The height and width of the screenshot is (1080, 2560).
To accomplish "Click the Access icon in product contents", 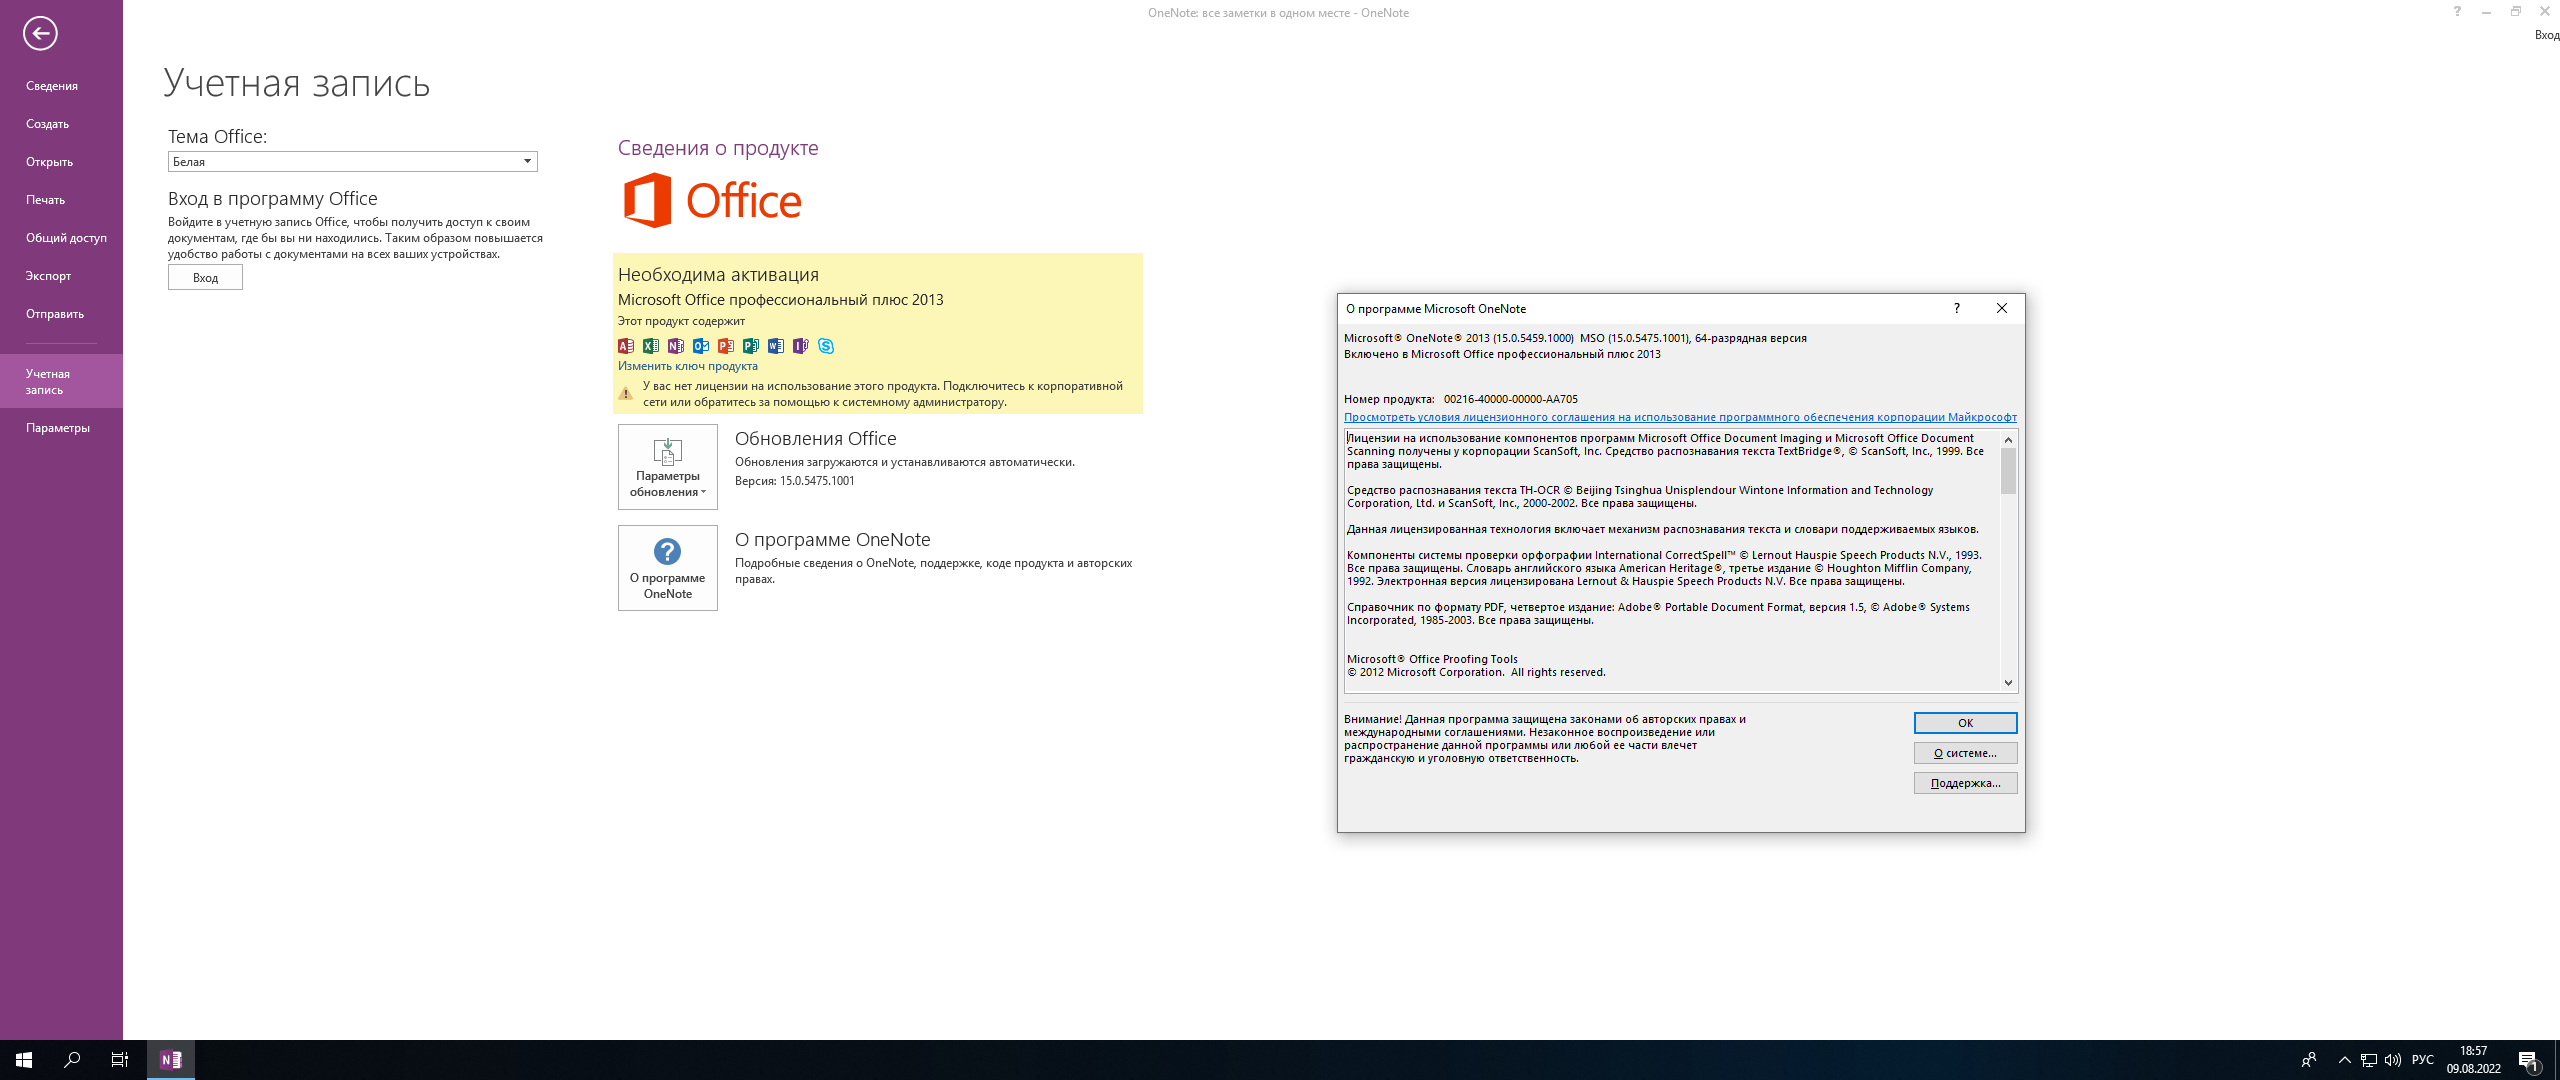I will (626, 346).
